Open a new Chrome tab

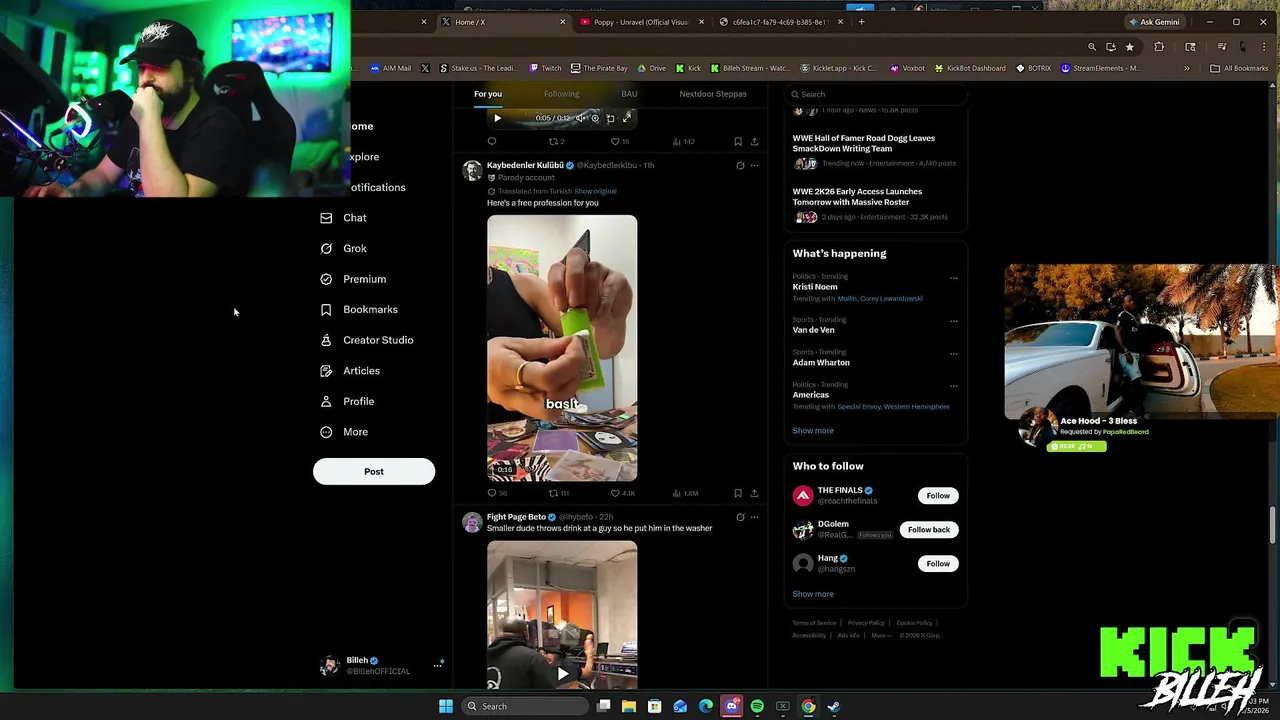point(861,22)
